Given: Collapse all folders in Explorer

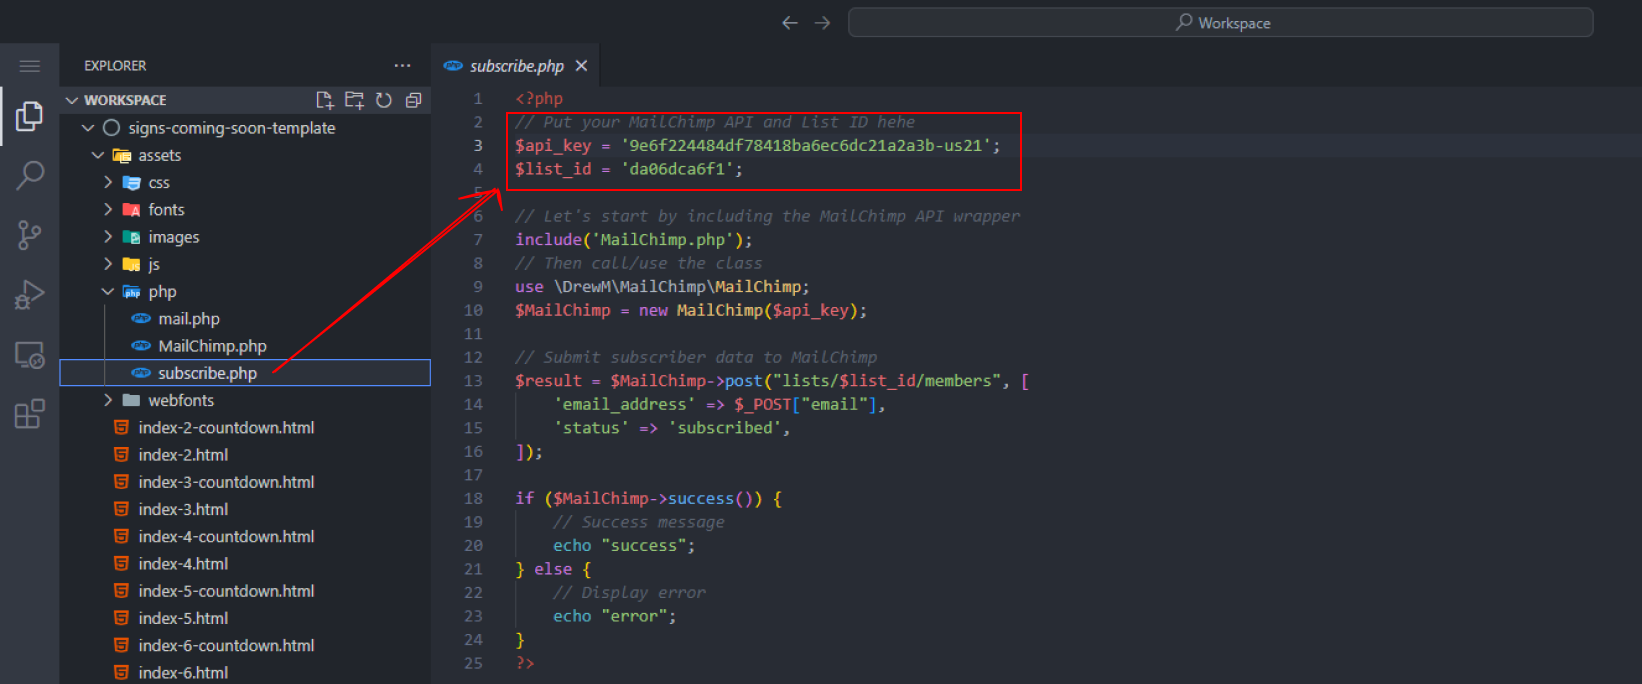Looking at the screenshot, I should tap(413, 100).
